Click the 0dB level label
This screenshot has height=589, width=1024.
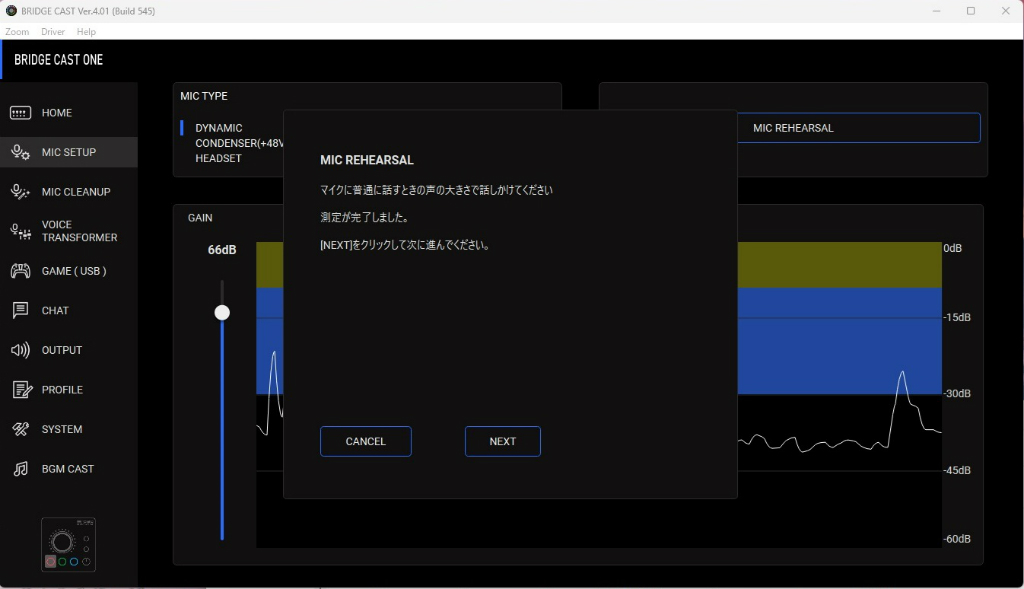tap(952, 248)
